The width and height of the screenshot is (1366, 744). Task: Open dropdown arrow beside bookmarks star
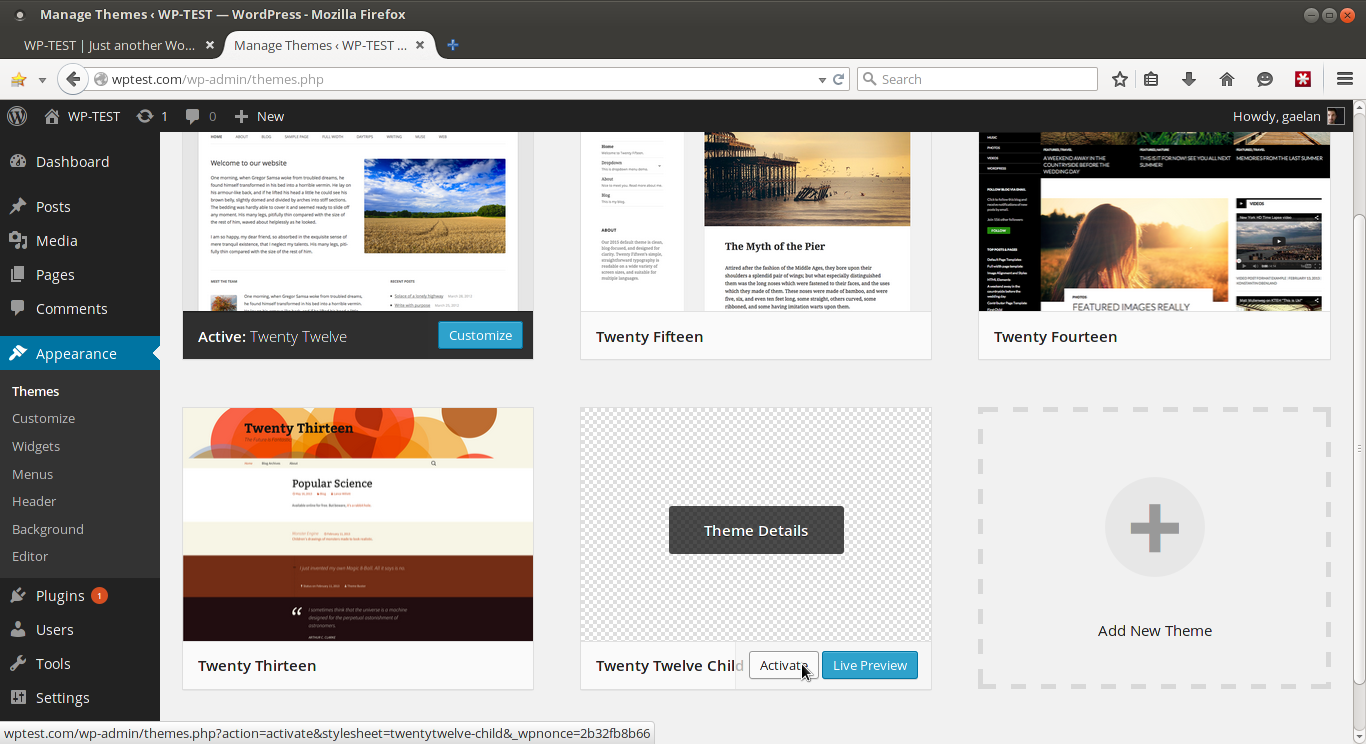(x=42, y=80)
